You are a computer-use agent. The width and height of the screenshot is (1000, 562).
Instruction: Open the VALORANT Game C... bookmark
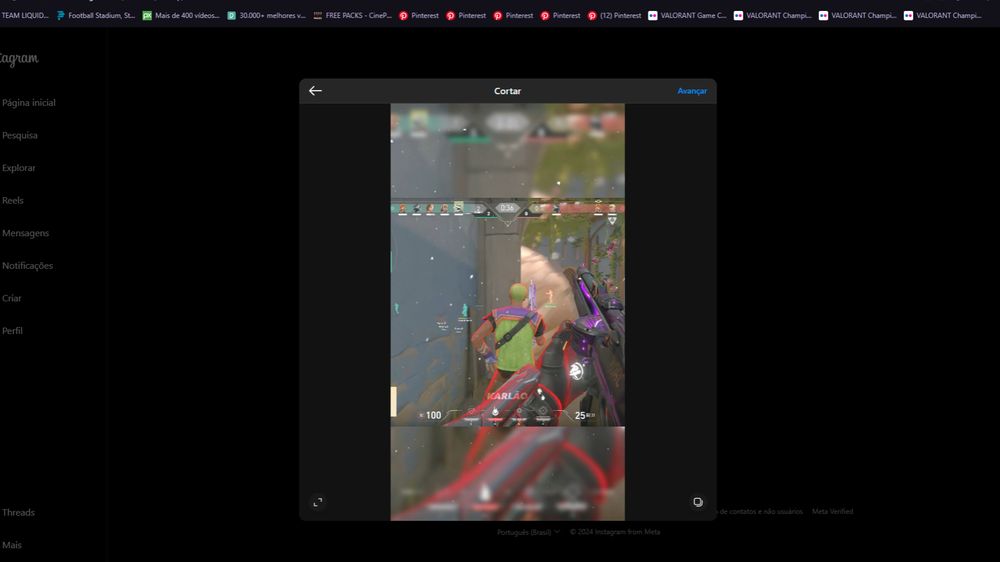tap(687, 15)
